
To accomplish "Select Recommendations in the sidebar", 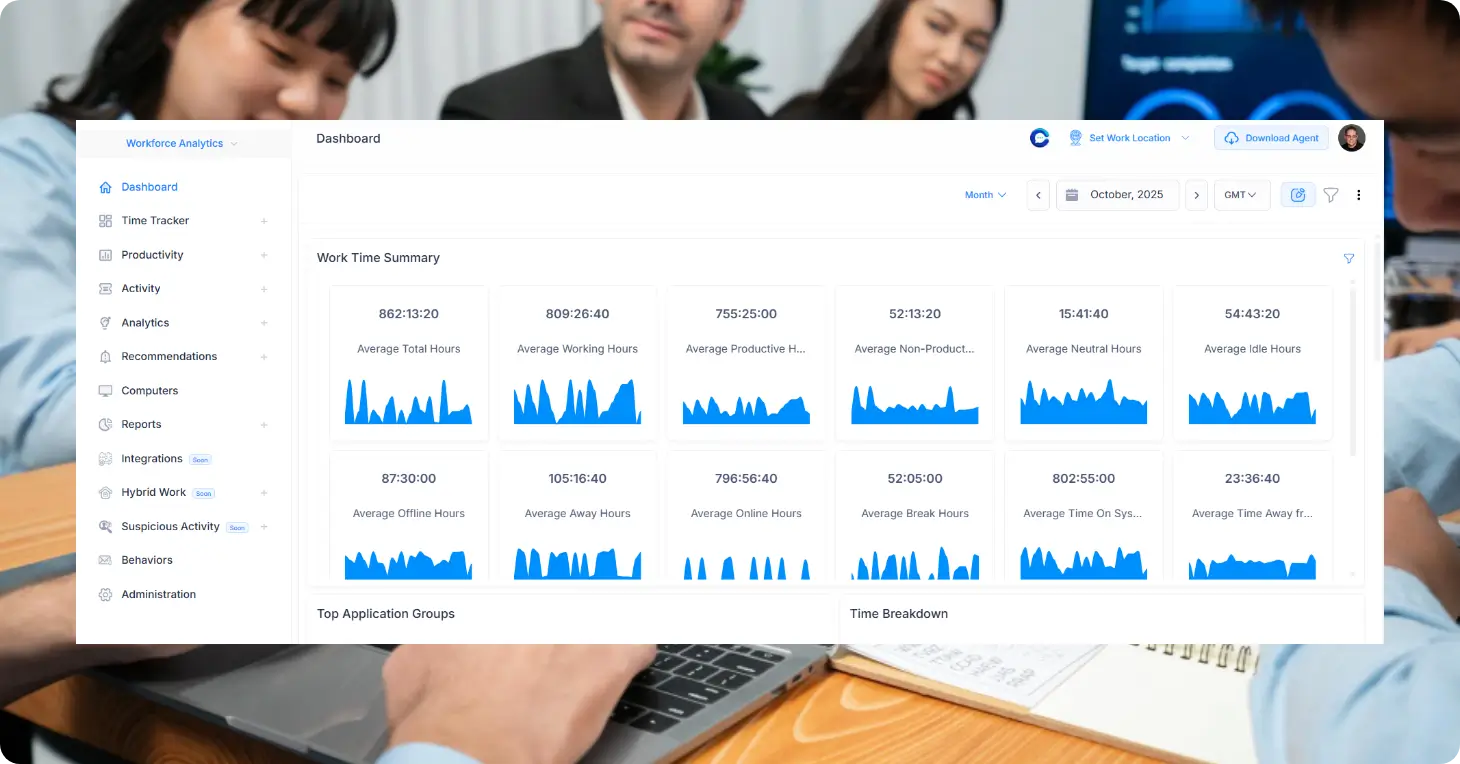I will (169, 357).
